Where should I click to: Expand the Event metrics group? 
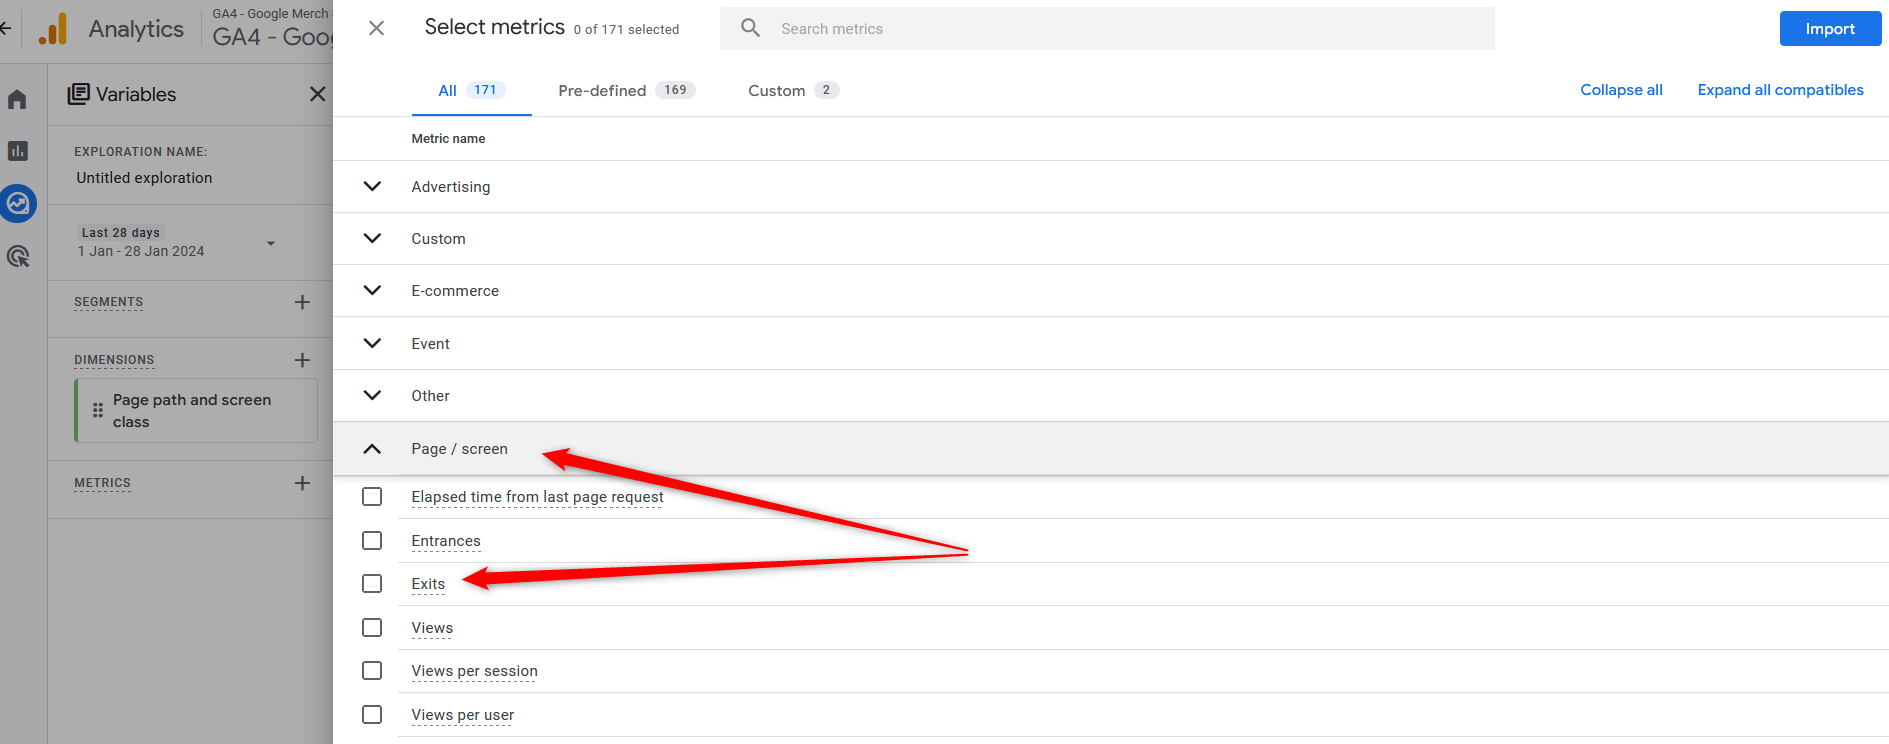[372, 343]
